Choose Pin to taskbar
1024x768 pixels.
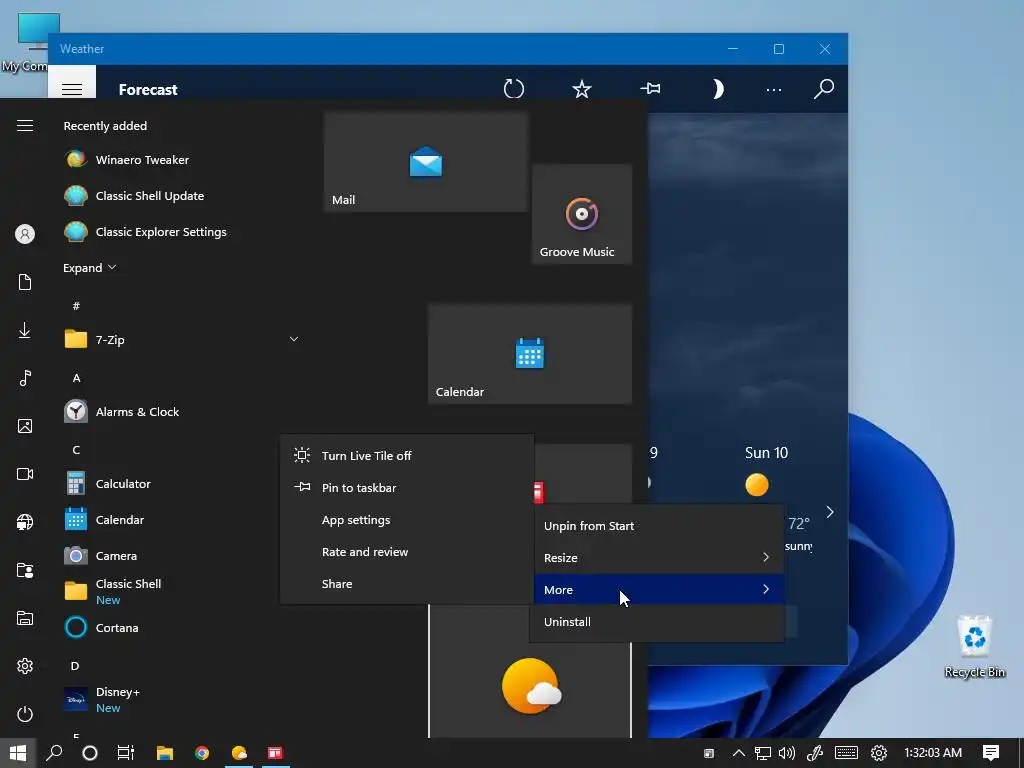pyautogui.click(x=407, y=488)
